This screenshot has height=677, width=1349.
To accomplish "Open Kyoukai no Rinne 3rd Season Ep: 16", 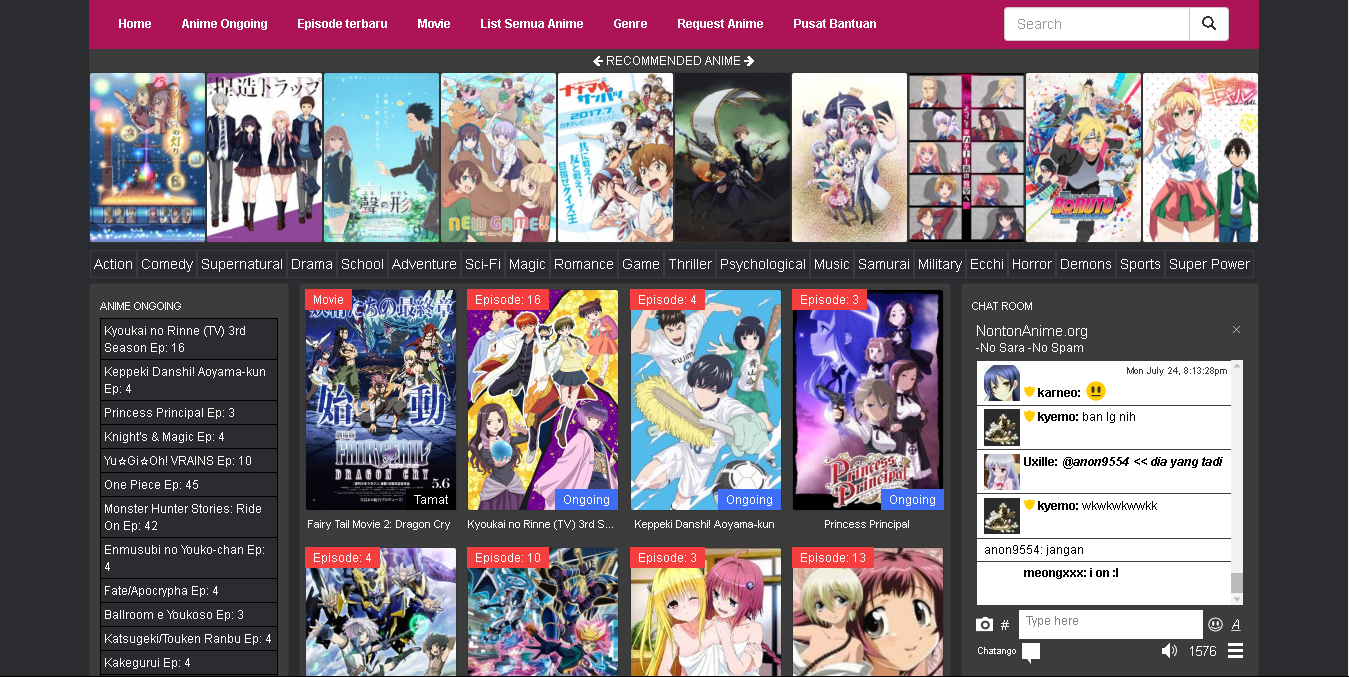I will (189, 339).
